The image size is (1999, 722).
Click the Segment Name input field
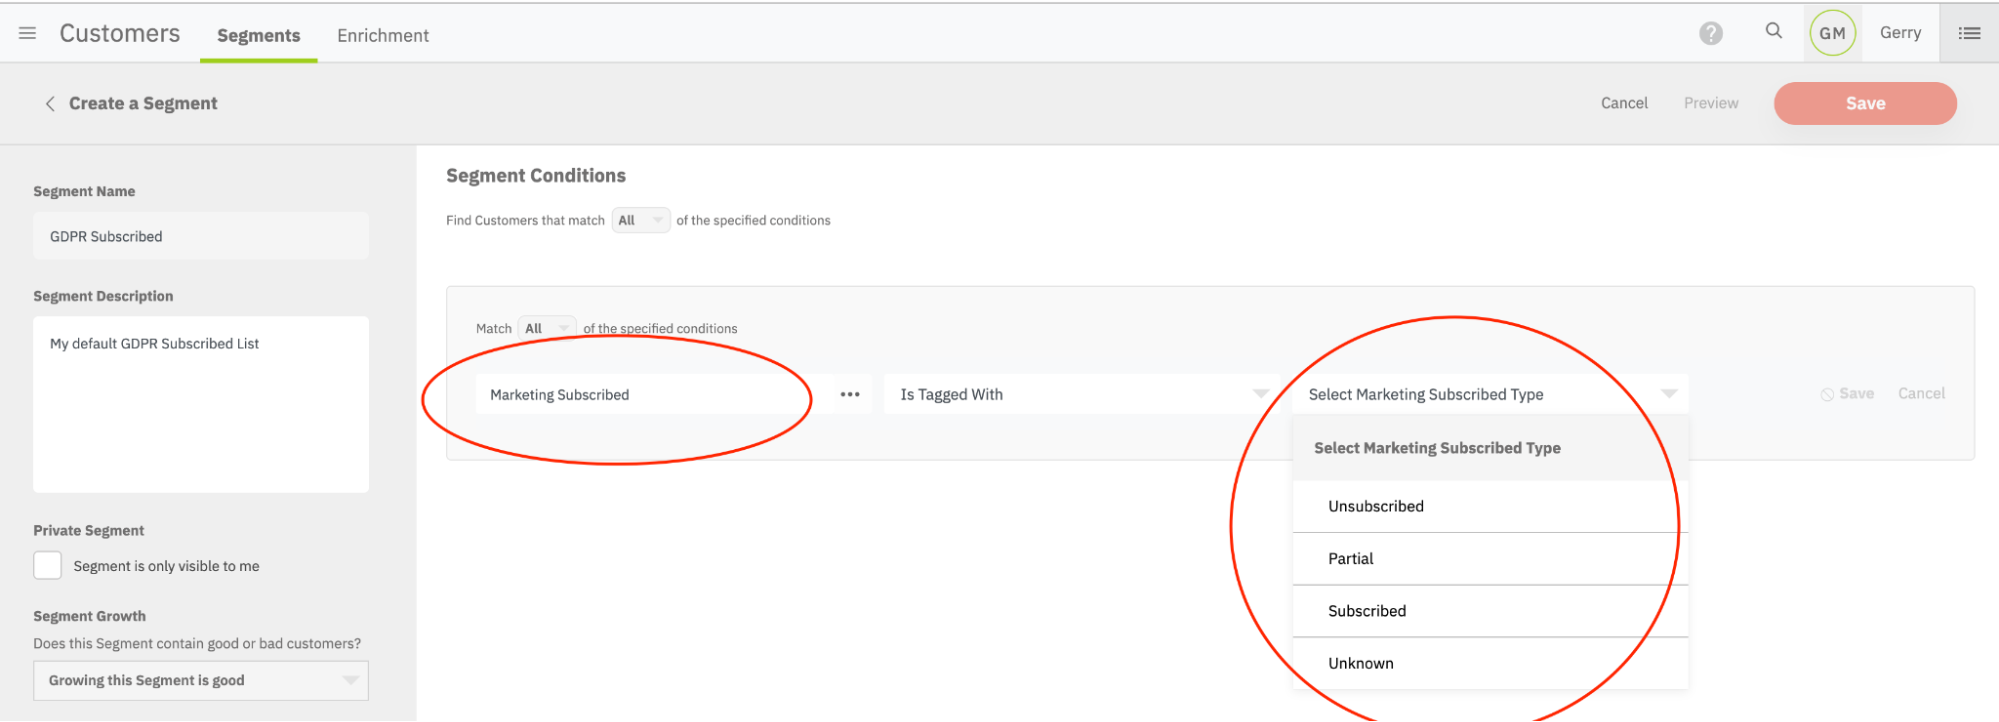[x=201, y=236]
